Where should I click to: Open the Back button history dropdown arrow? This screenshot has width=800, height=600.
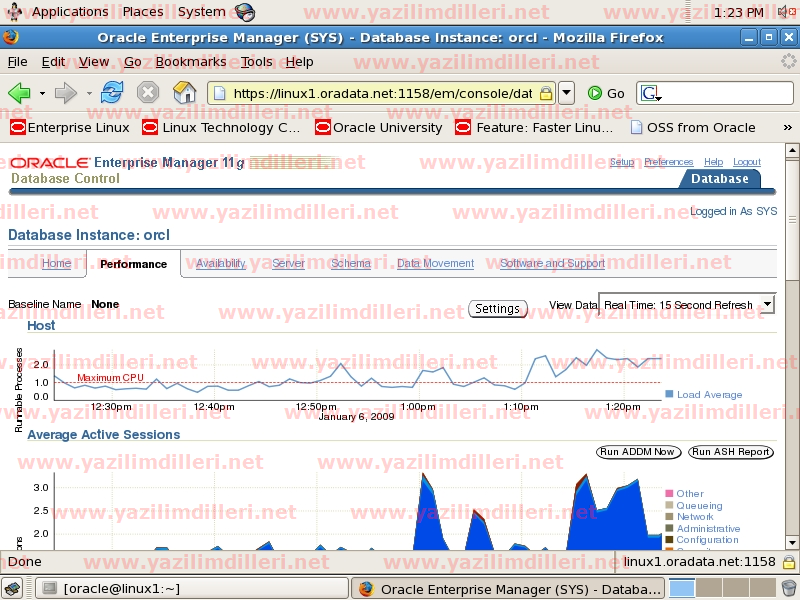42,93
